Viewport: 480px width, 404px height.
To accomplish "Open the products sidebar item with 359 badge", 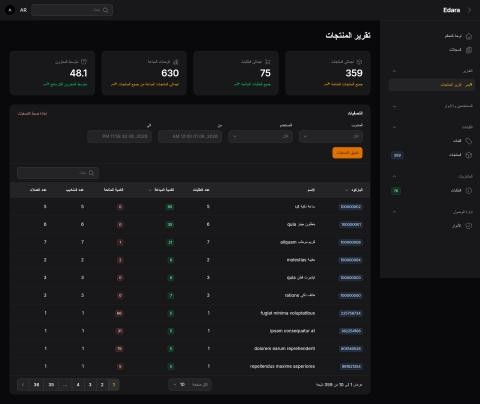I will click(431, 155).
